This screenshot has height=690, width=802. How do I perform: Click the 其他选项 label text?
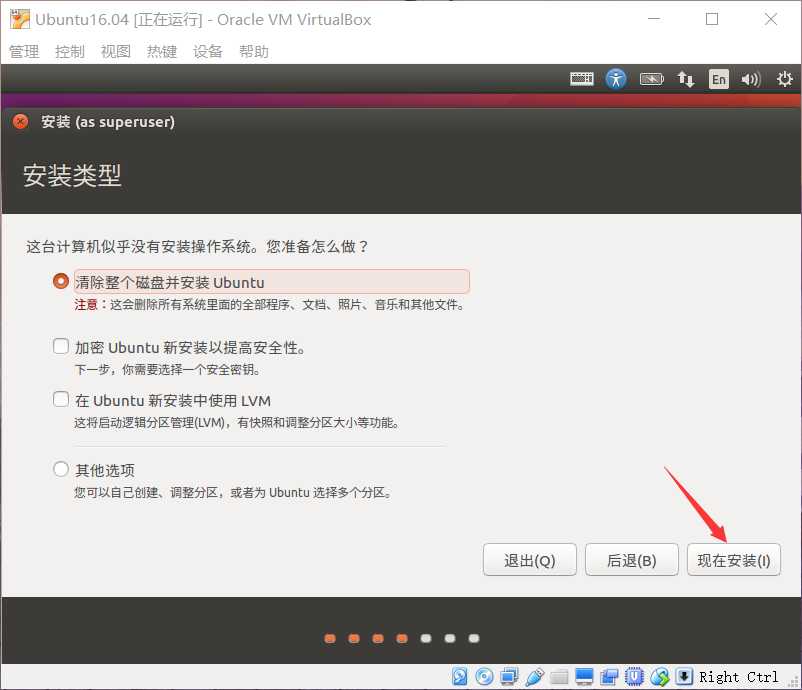105,470
